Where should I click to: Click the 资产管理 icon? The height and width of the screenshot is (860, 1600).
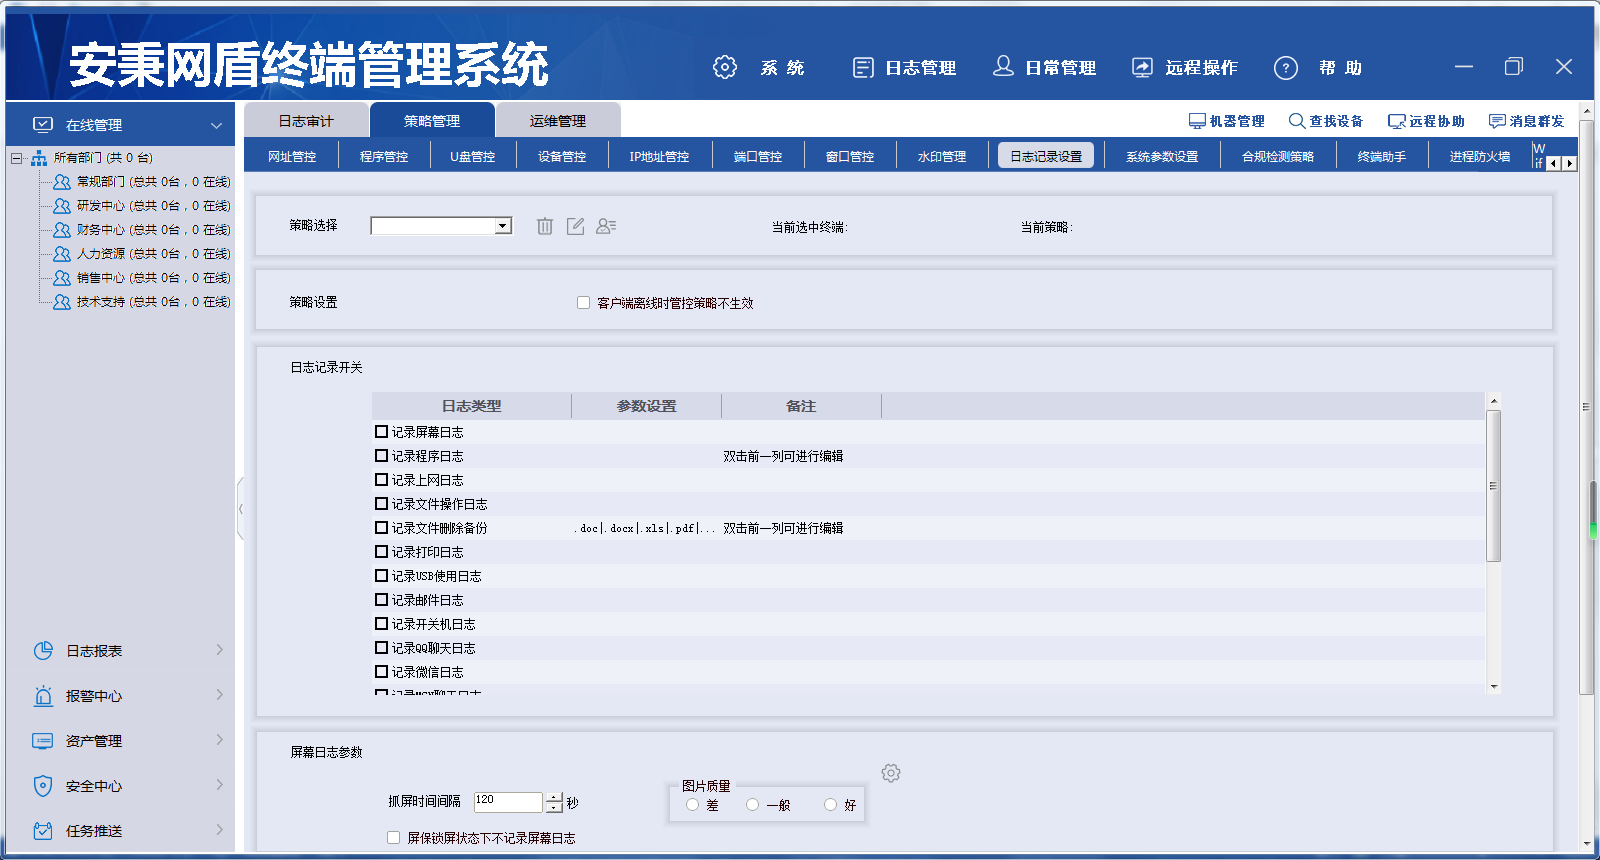(x=43, y=741)
